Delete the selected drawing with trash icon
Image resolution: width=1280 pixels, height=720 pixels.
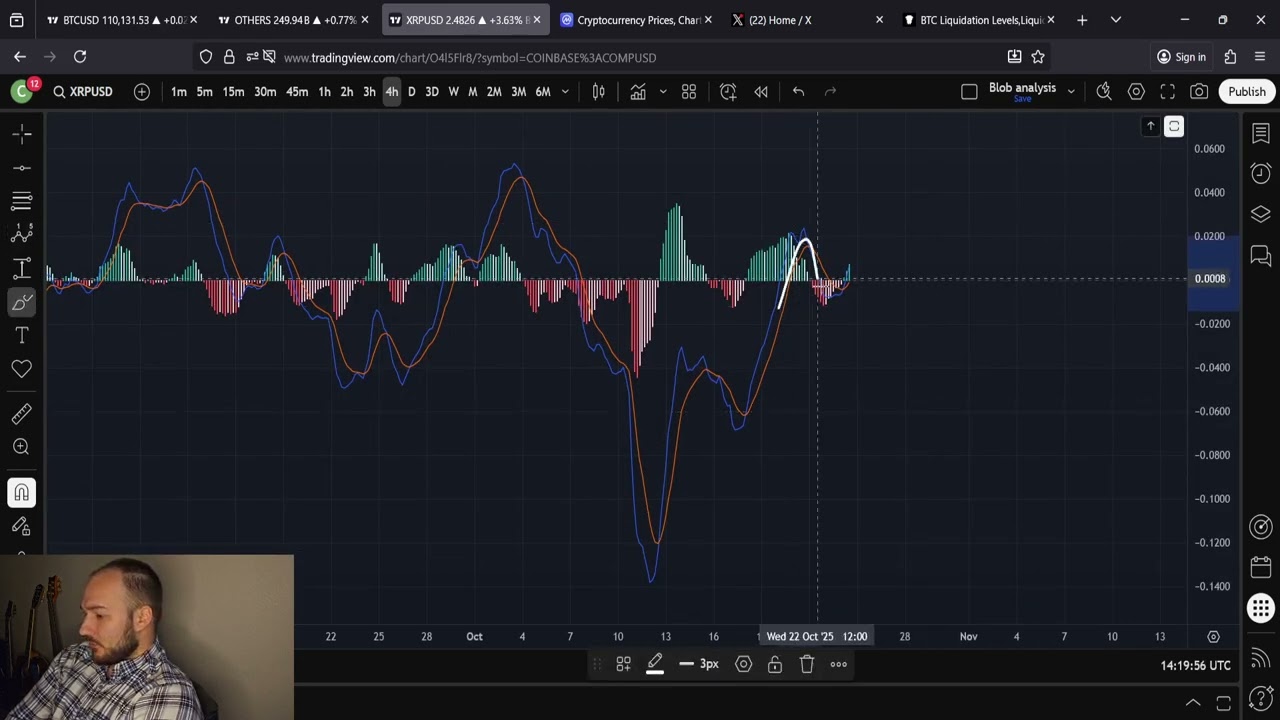[807, 664]
